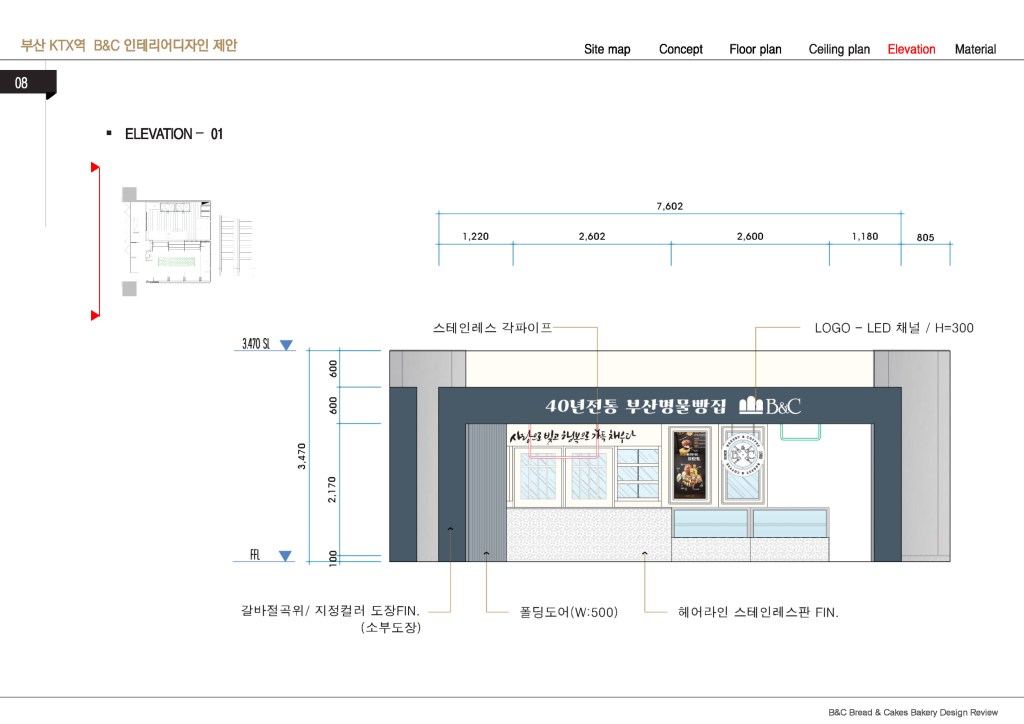Switch to the Material tab

(x=975, y=49)
